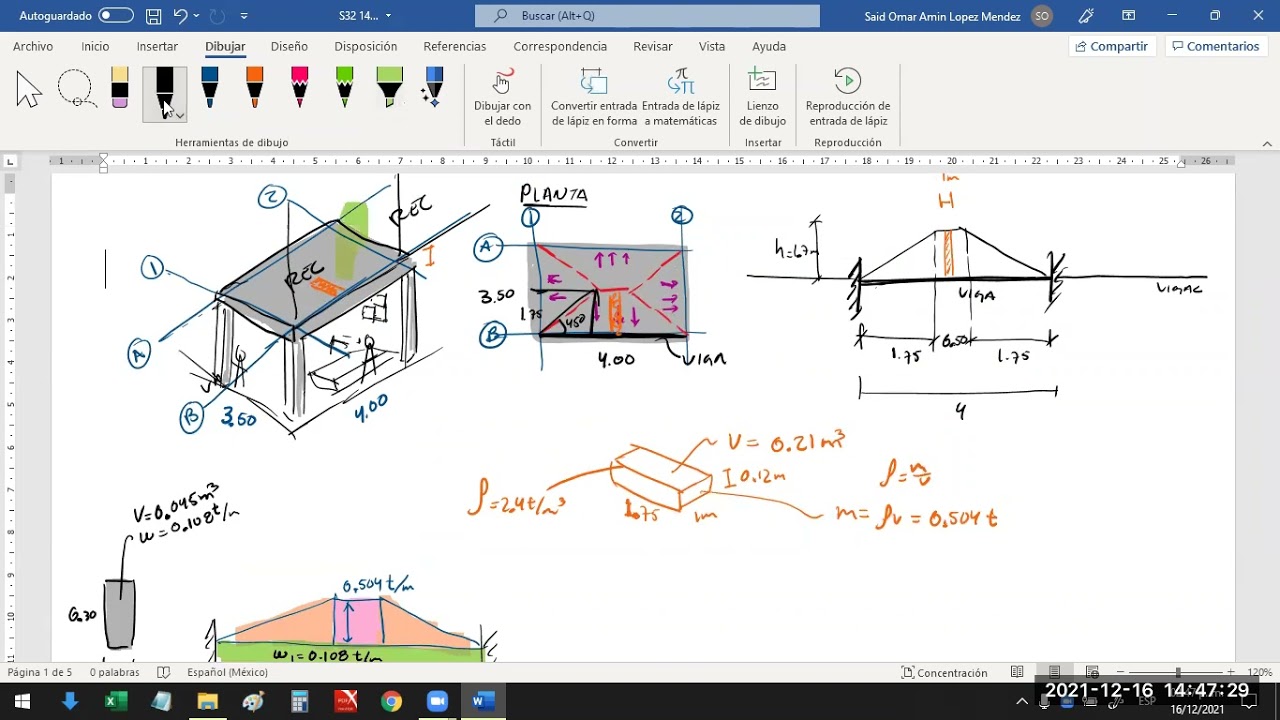The height and width of the screenshot is (720, 1280).
Task: Switch to the Insertar tab
Action: click(x=157, y=46)
